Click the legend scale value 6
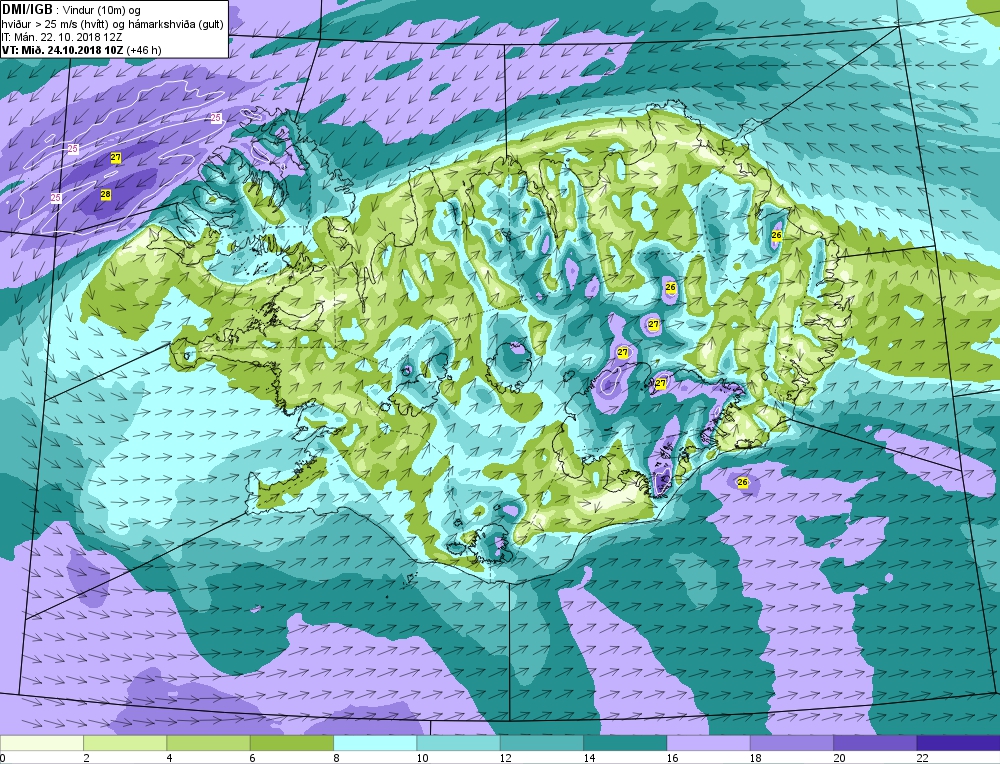Viewport: 1000px width, 764px height. coord(253,758)
